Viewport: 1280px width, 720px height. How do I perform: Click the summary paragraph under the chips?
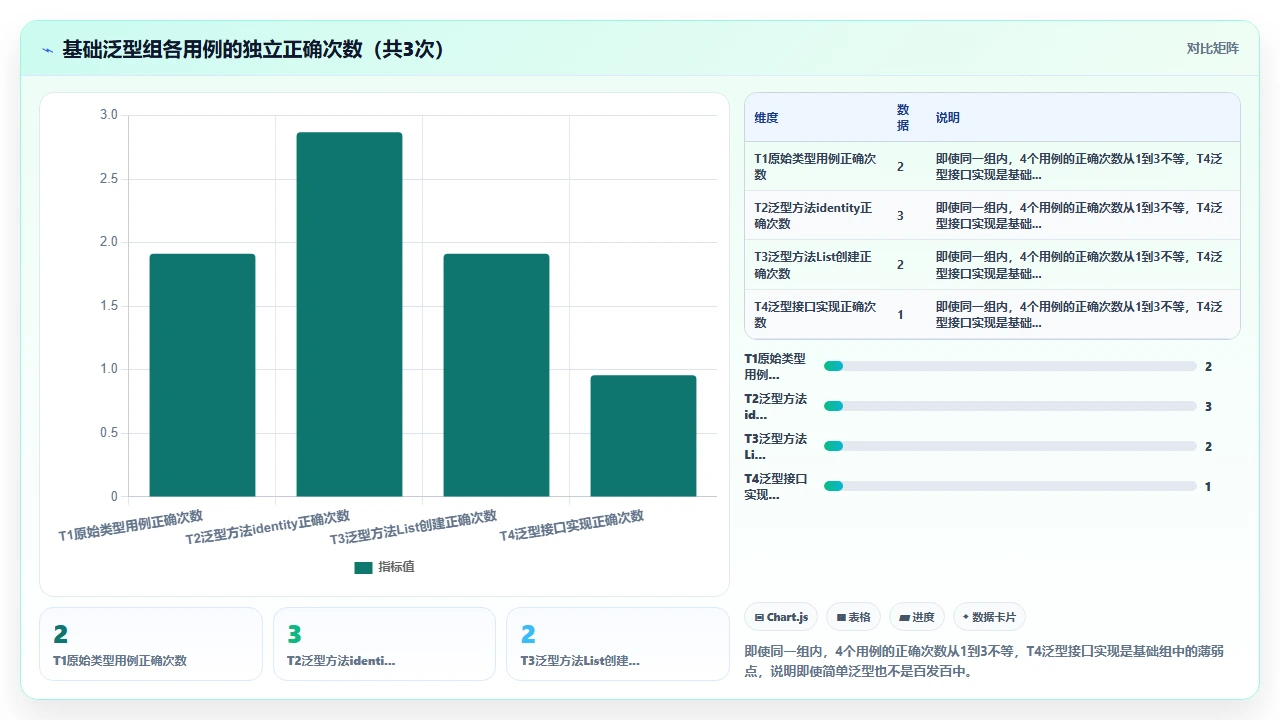984,661
